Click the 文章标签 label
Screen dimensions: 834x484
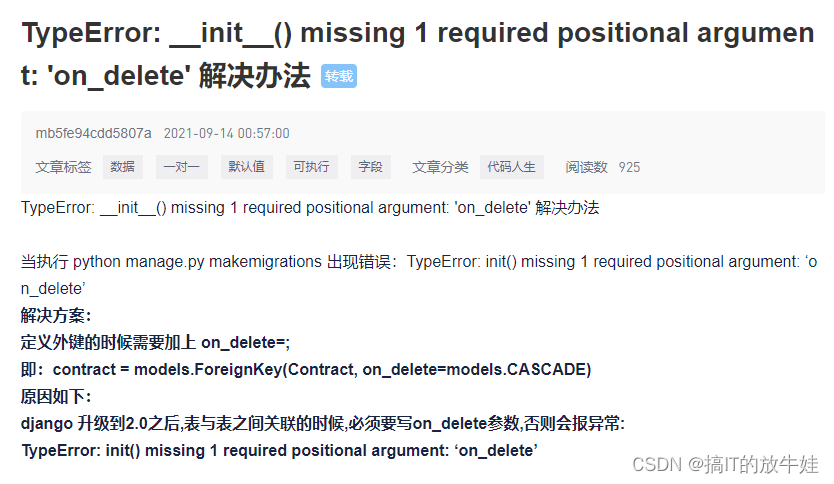(63, 167)
